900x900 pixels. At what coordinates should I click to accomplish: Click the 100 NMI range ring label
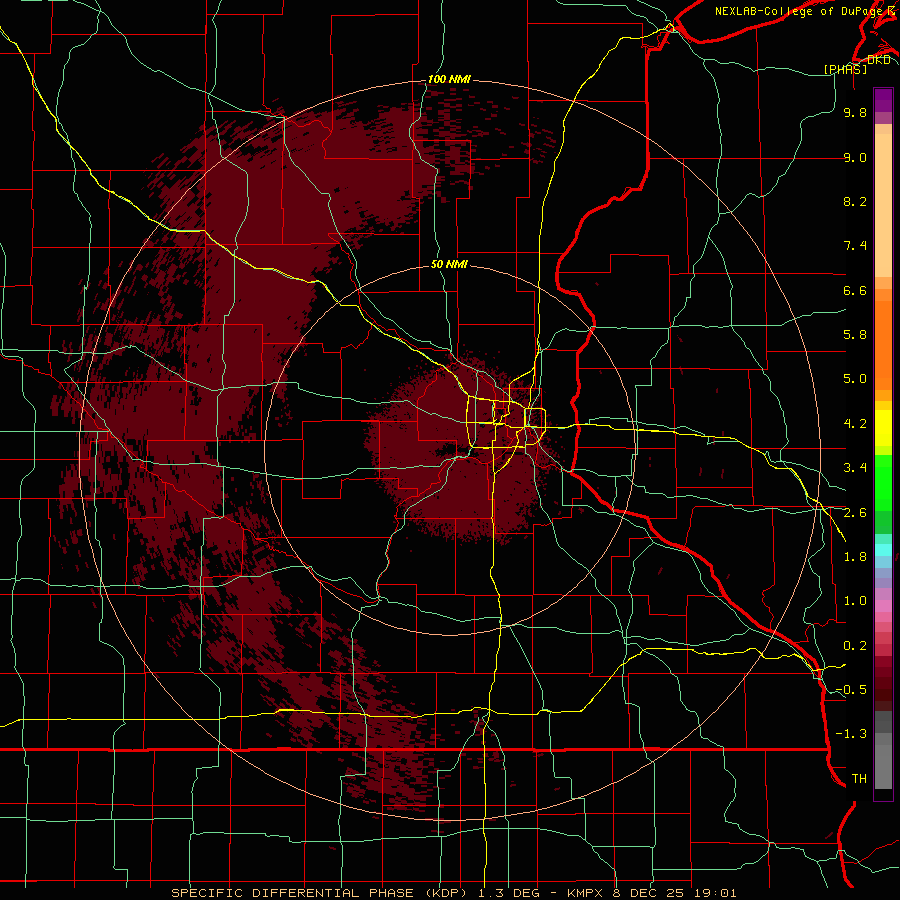[x=449, y=79]
